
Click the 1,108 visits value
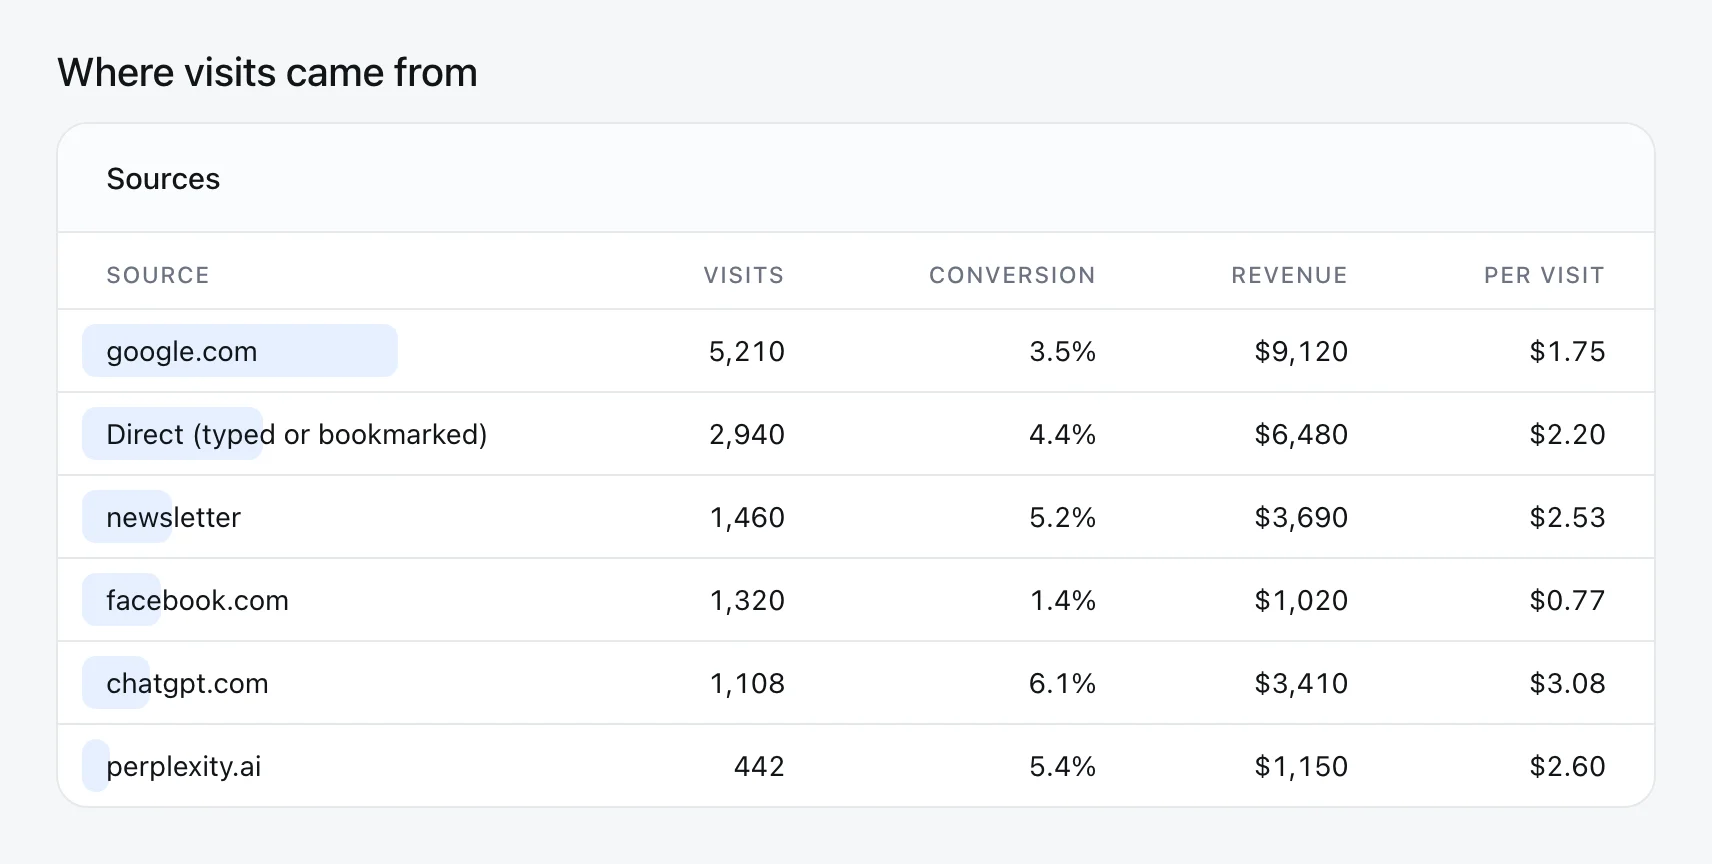point(747,683)
